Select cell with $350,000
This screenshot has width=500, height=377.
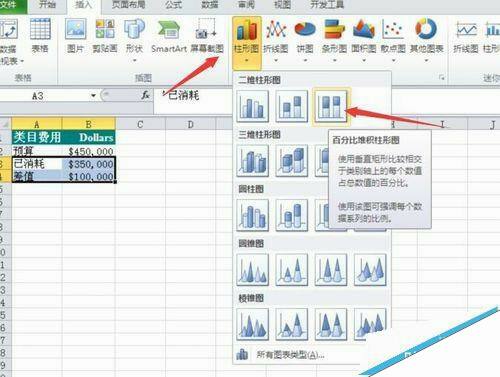[89, 164]
